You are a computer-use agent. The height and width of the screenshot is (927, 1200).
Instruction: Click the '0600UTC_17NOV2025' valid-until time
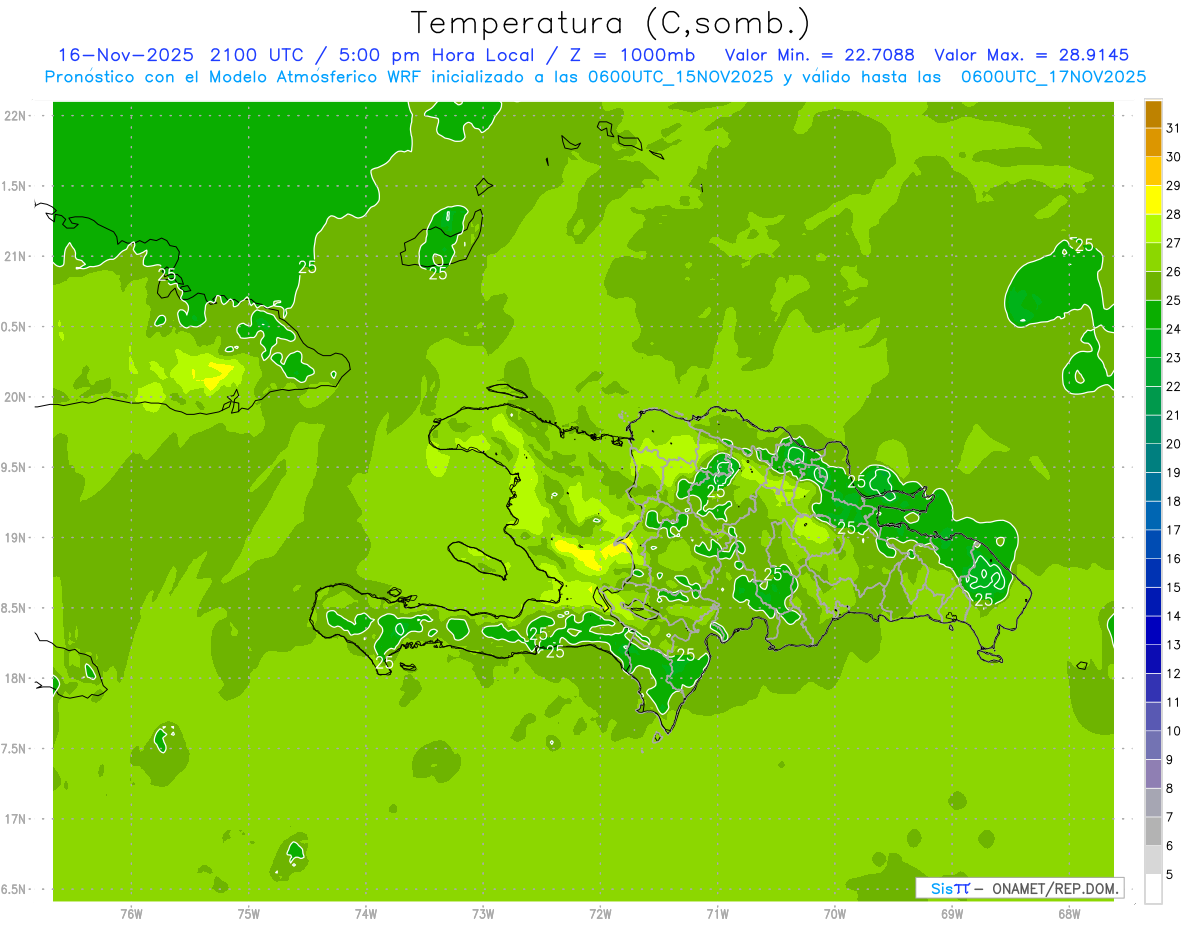coord(1053,77)
